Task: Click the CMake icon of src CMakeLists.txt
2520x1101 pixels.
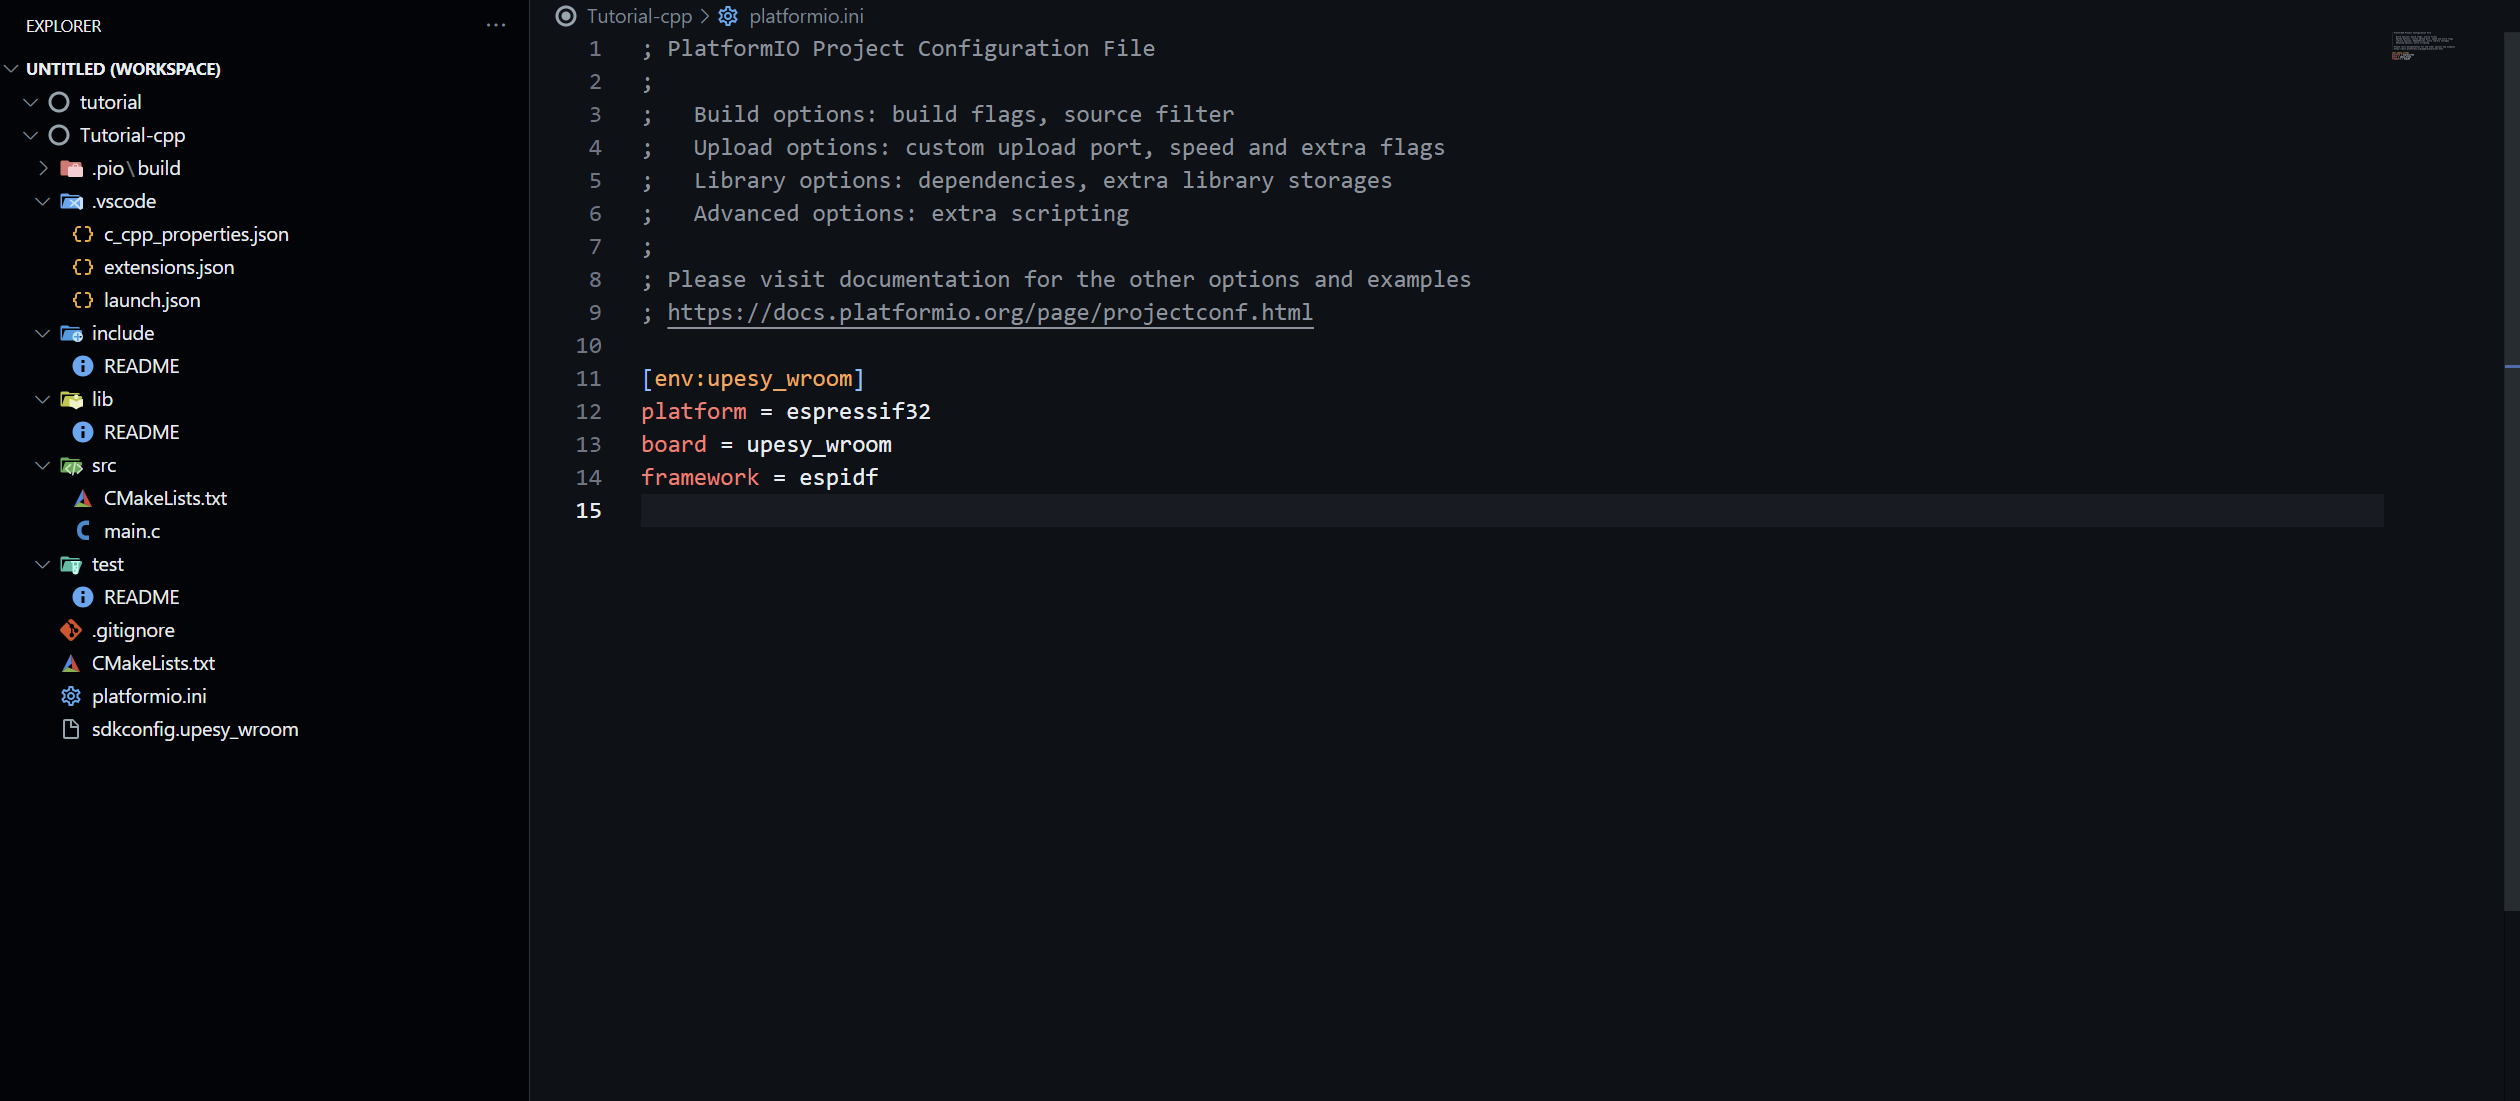Action: [x=83, y=498]
